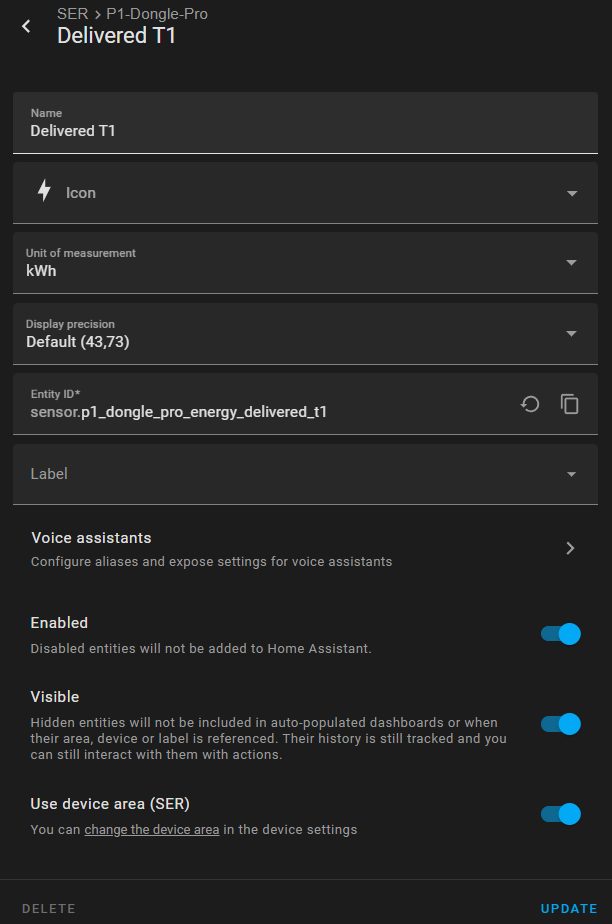
Task: Go back using the header arrow
Action: pos(26,26)
